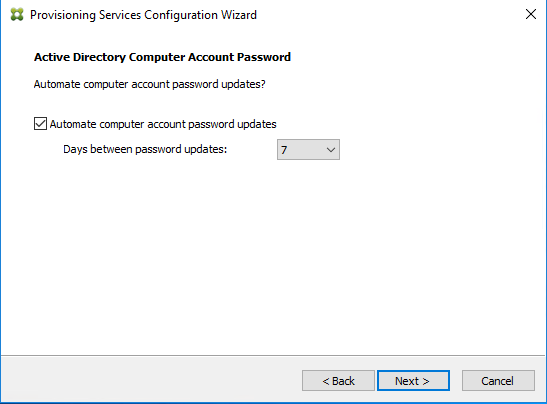
Task: Click the chevron arrow in the days combo box
Action: (331, 150)
